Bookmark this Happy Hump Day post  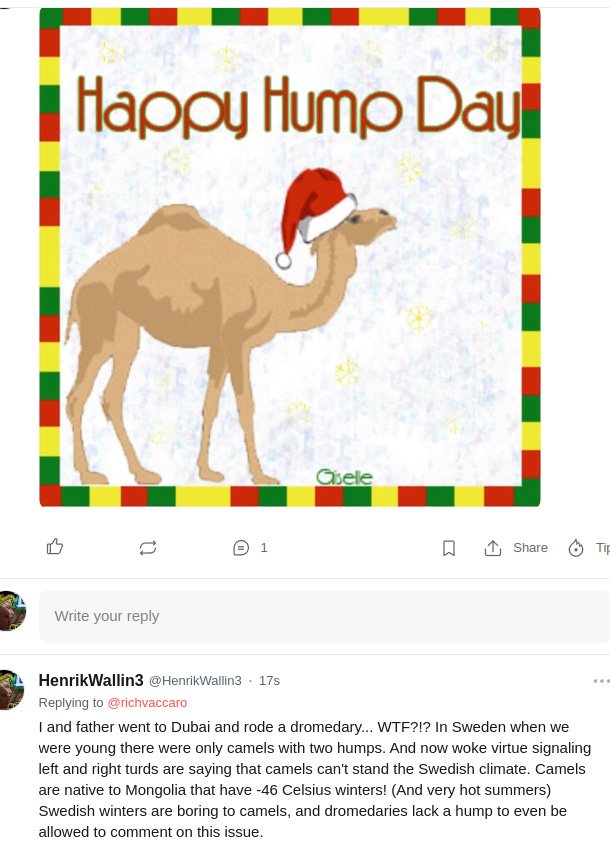click(449, 548)
